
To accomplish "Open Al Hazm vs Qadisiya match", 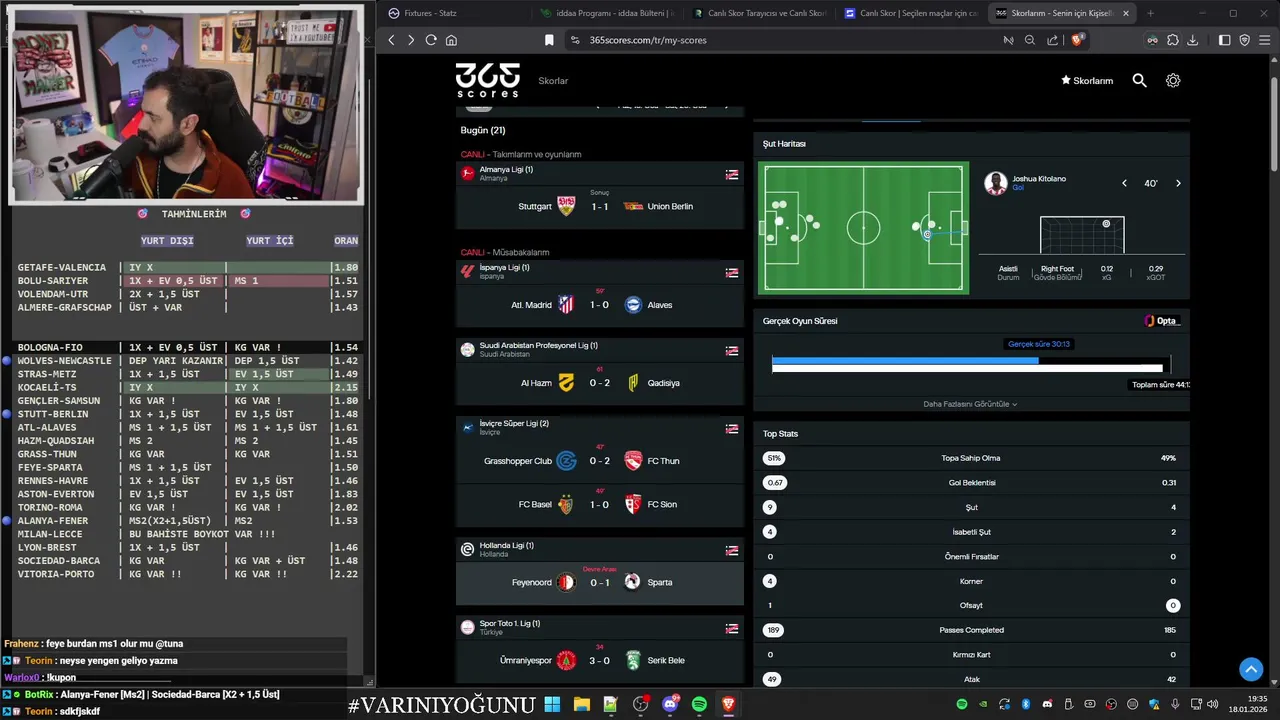I will 600,383.
